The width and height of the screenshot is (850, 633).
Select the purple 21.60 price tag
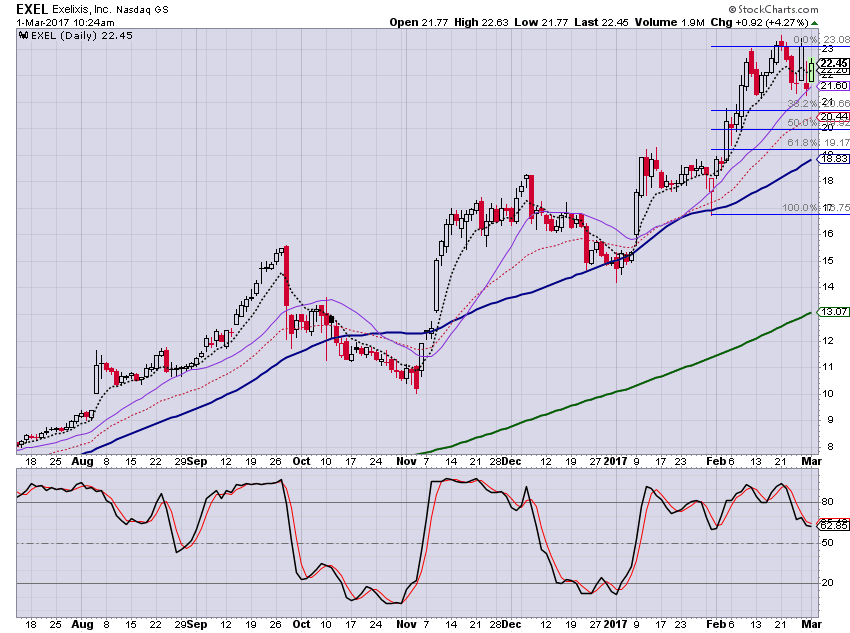(x=833, y=86)
